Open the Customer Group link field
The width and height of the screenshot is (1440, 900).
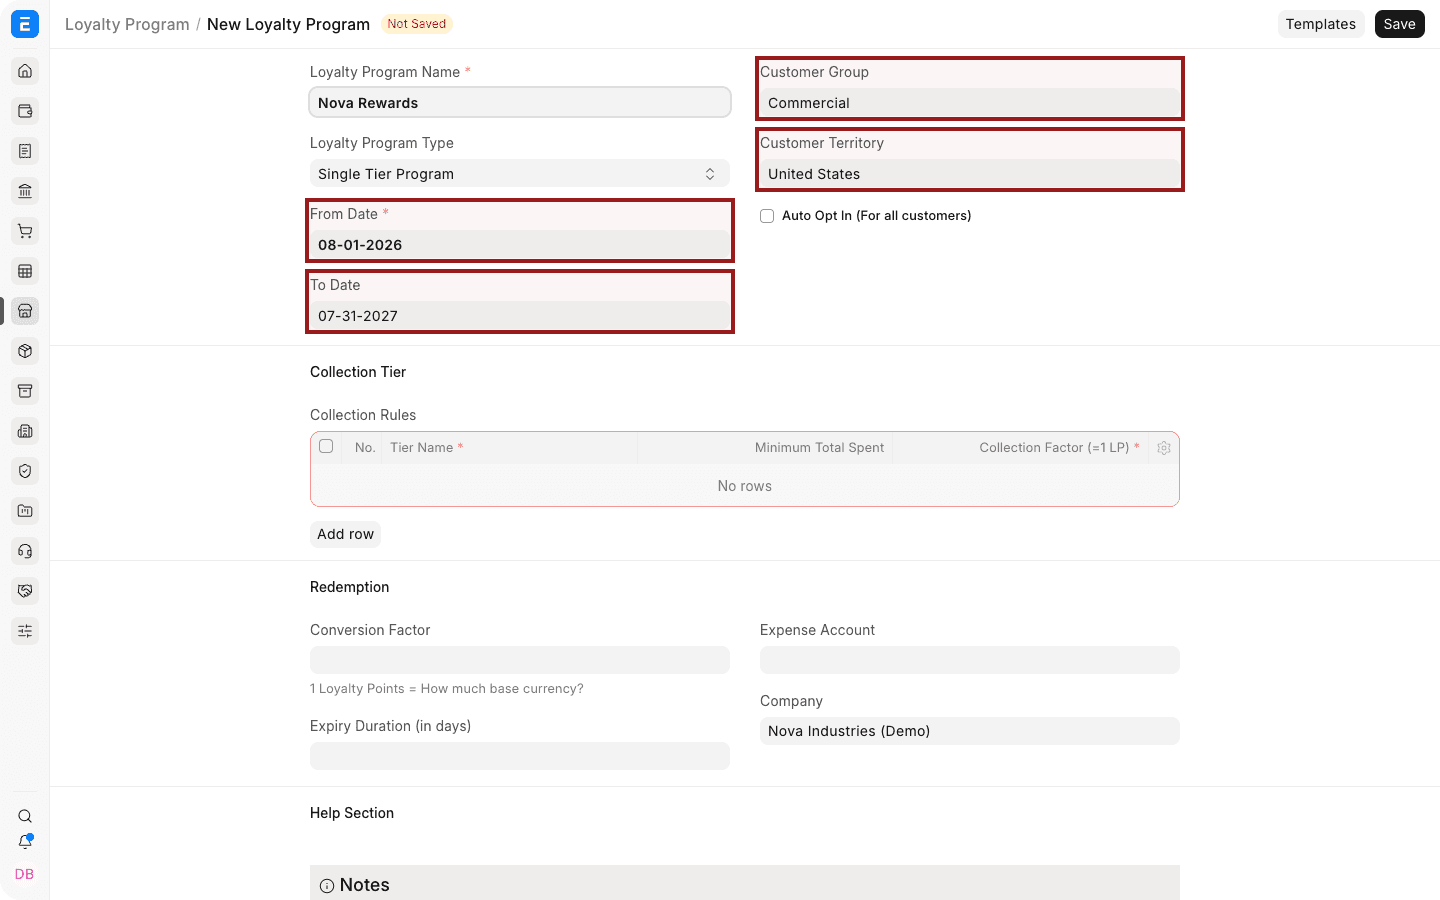pyautogui.click(x=970, y=103)
